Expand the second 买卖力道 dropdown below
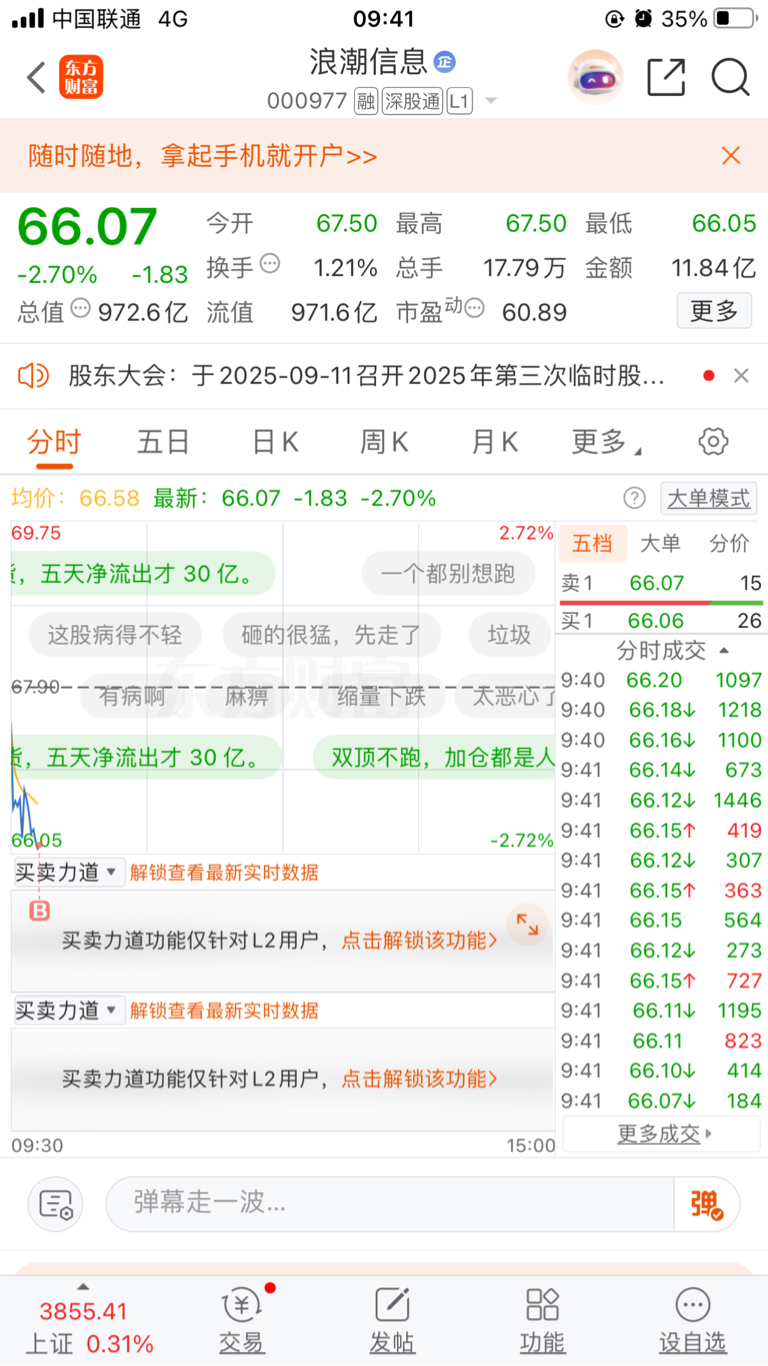The image size is (768, 1366). tap(68, 1010)
